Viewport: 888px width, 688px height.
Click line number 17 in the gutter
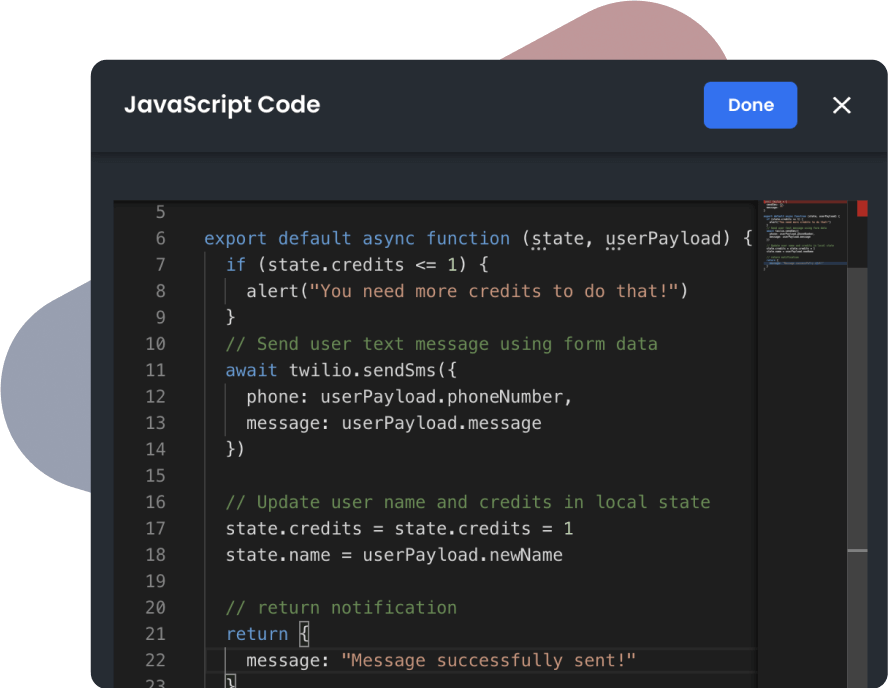(155, 529)
